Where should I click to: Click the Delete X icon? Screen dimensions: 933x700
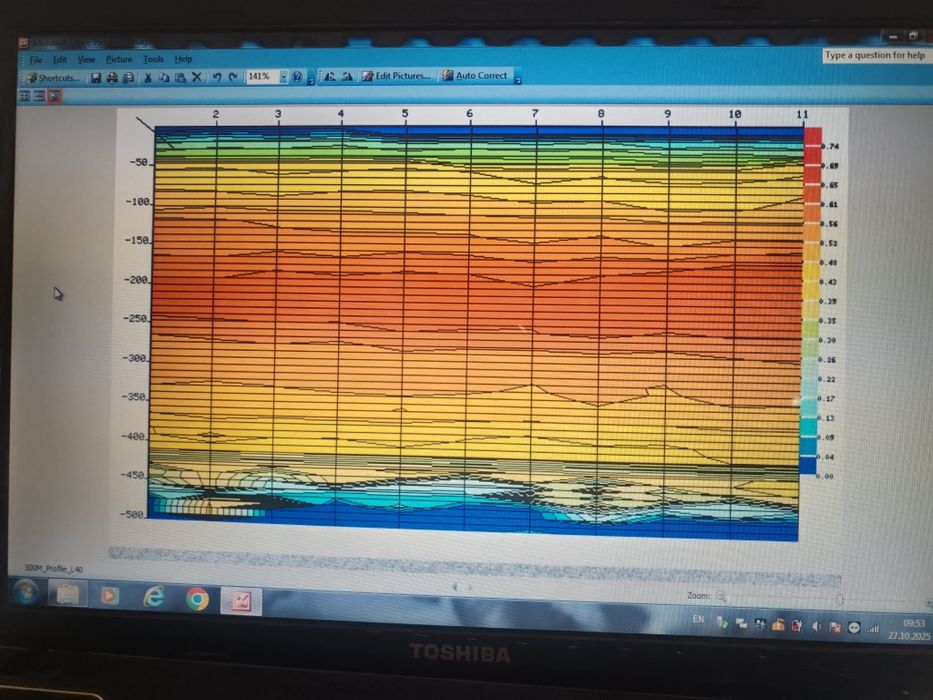pyautogui.click(x=196, y=77)
